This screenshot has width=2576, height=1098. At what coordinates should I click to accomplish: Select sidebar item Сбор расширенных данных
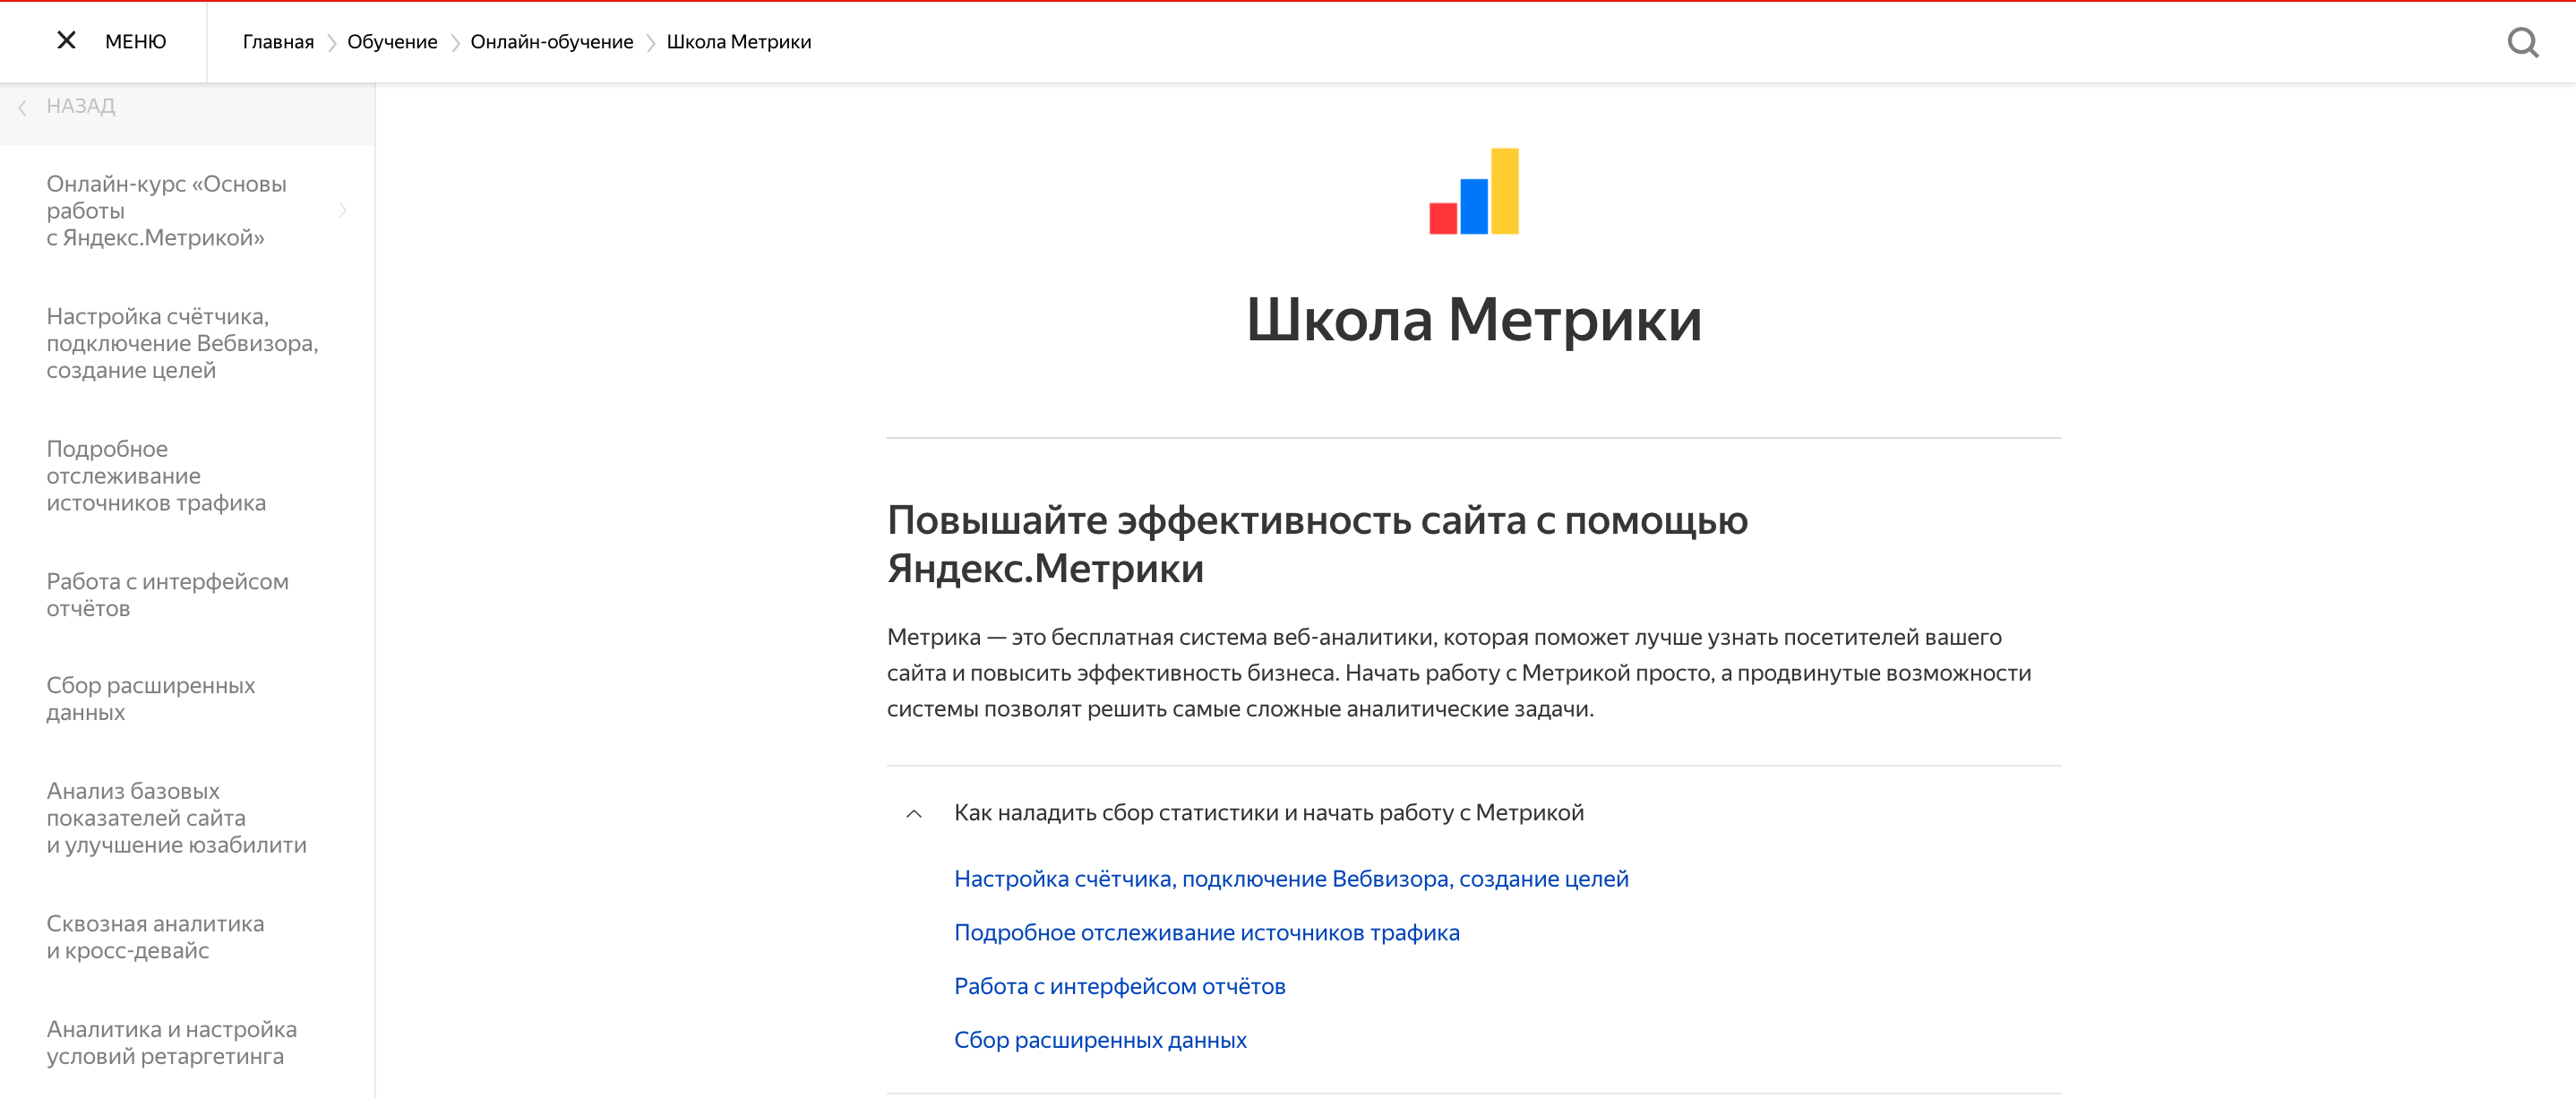tap(150, 699)
